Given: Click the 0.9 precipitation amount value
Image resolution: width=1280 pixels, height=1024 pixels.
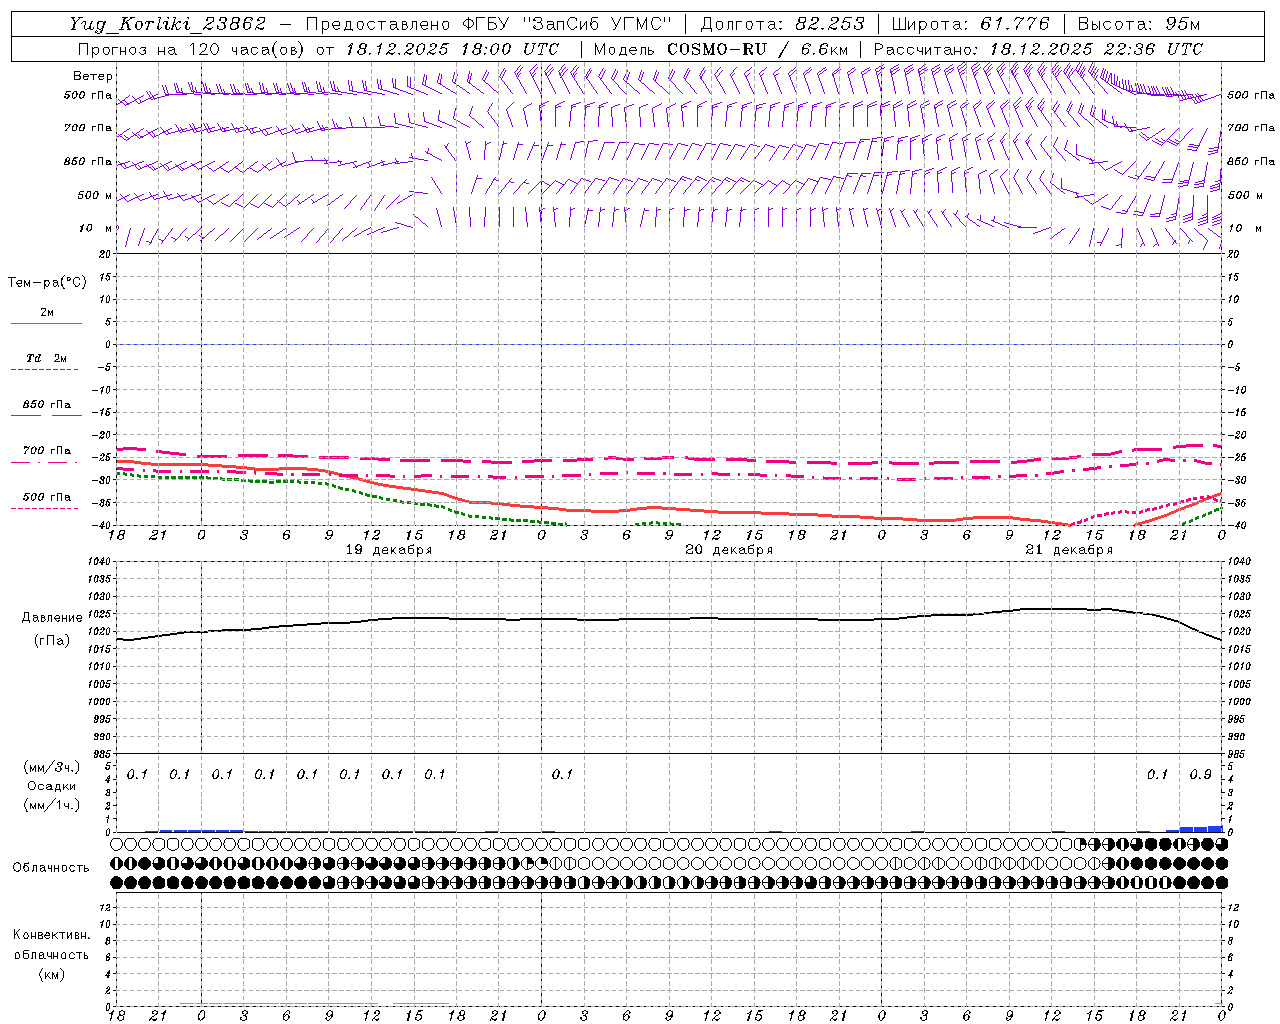Looking at the screenshot, I should pyautogui.click(x=1200, y=774).
